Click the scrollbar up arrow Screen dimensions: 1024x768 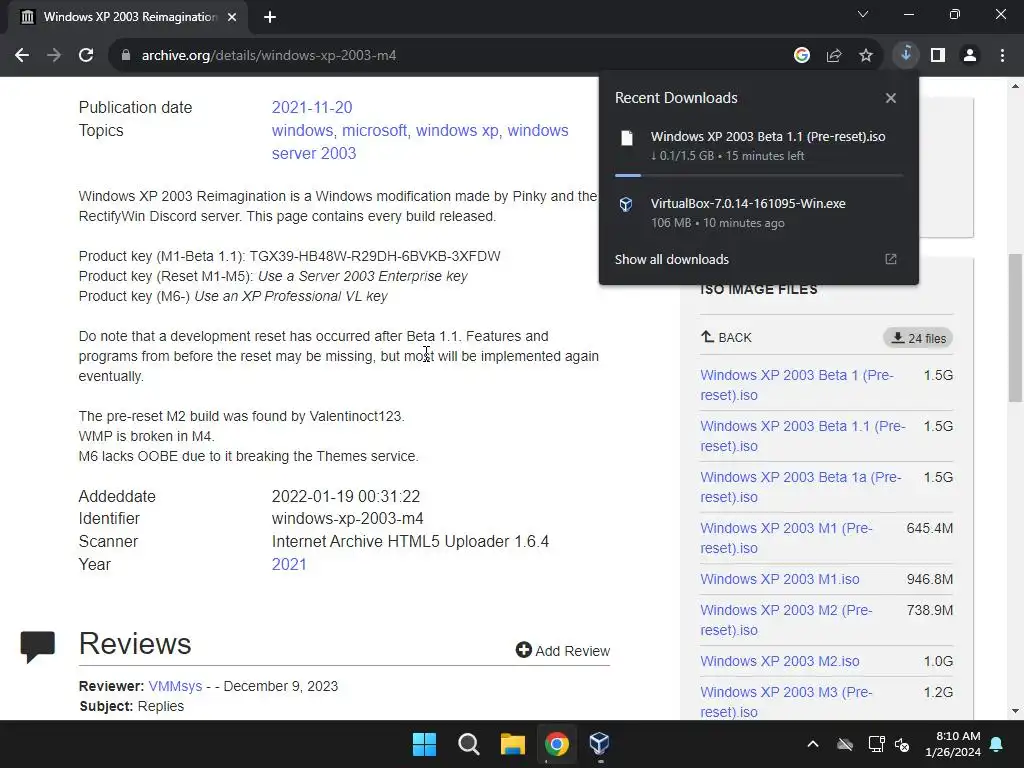pyautogui.click(x=1016, y=86)
